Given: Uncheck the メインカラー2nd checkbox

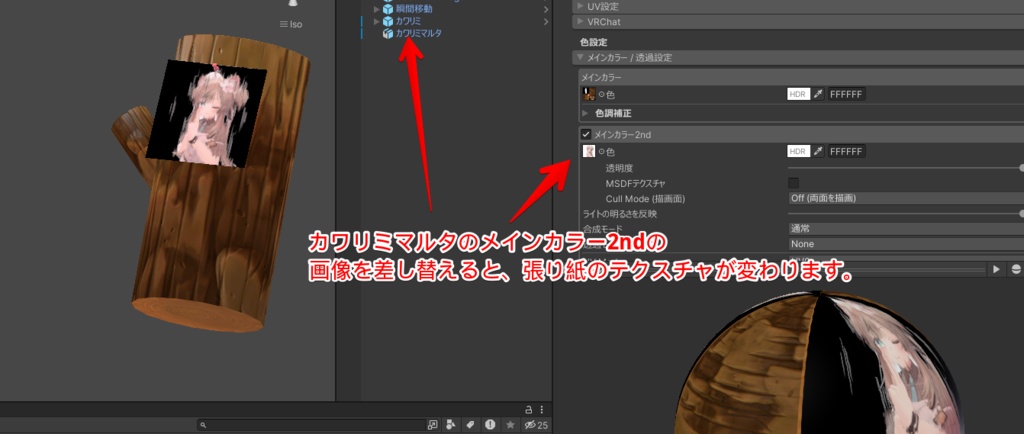Looking at the screenshot, I should point(586,134).
